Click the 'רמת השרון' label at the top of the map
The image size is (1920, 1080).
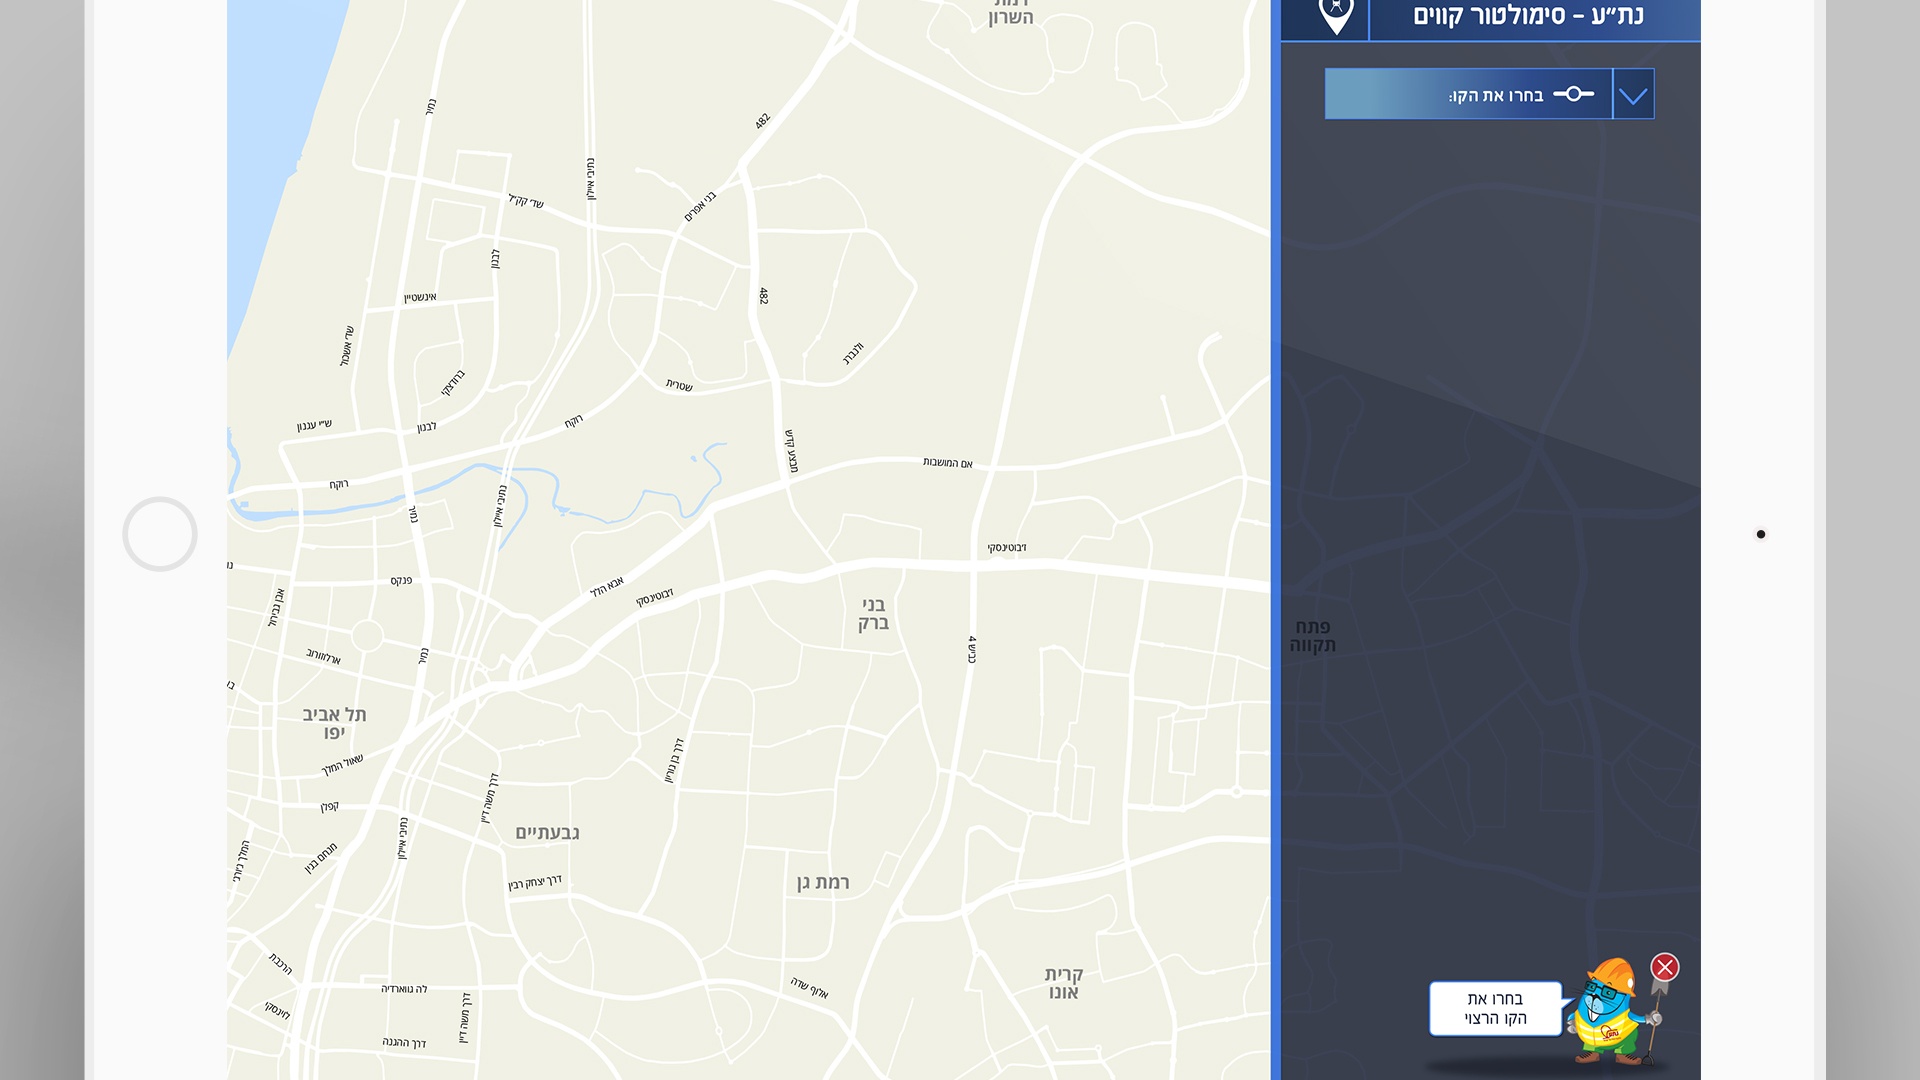1010,14
